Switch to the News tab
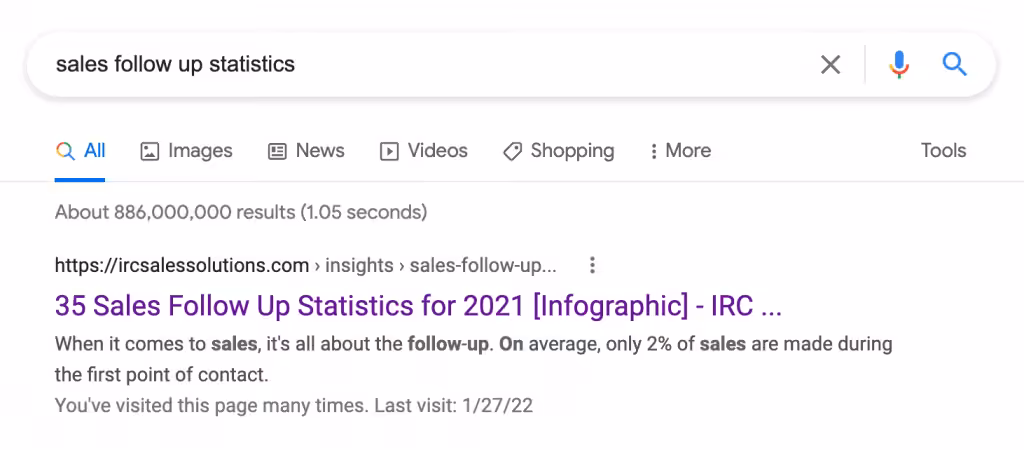 pos(320,151)
